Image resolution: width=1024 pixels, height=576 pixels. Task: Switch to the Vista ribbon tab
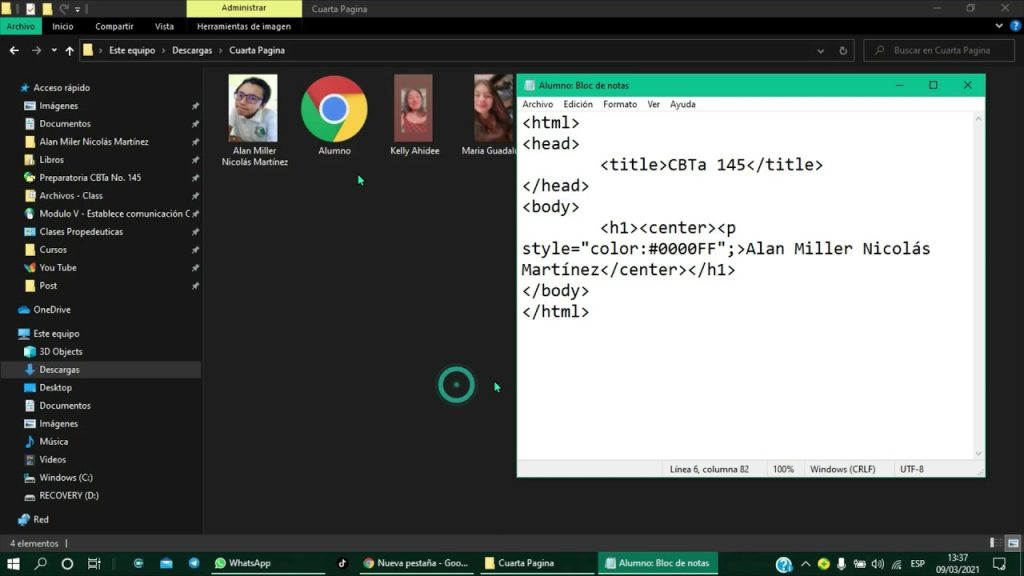click(164, 27)
